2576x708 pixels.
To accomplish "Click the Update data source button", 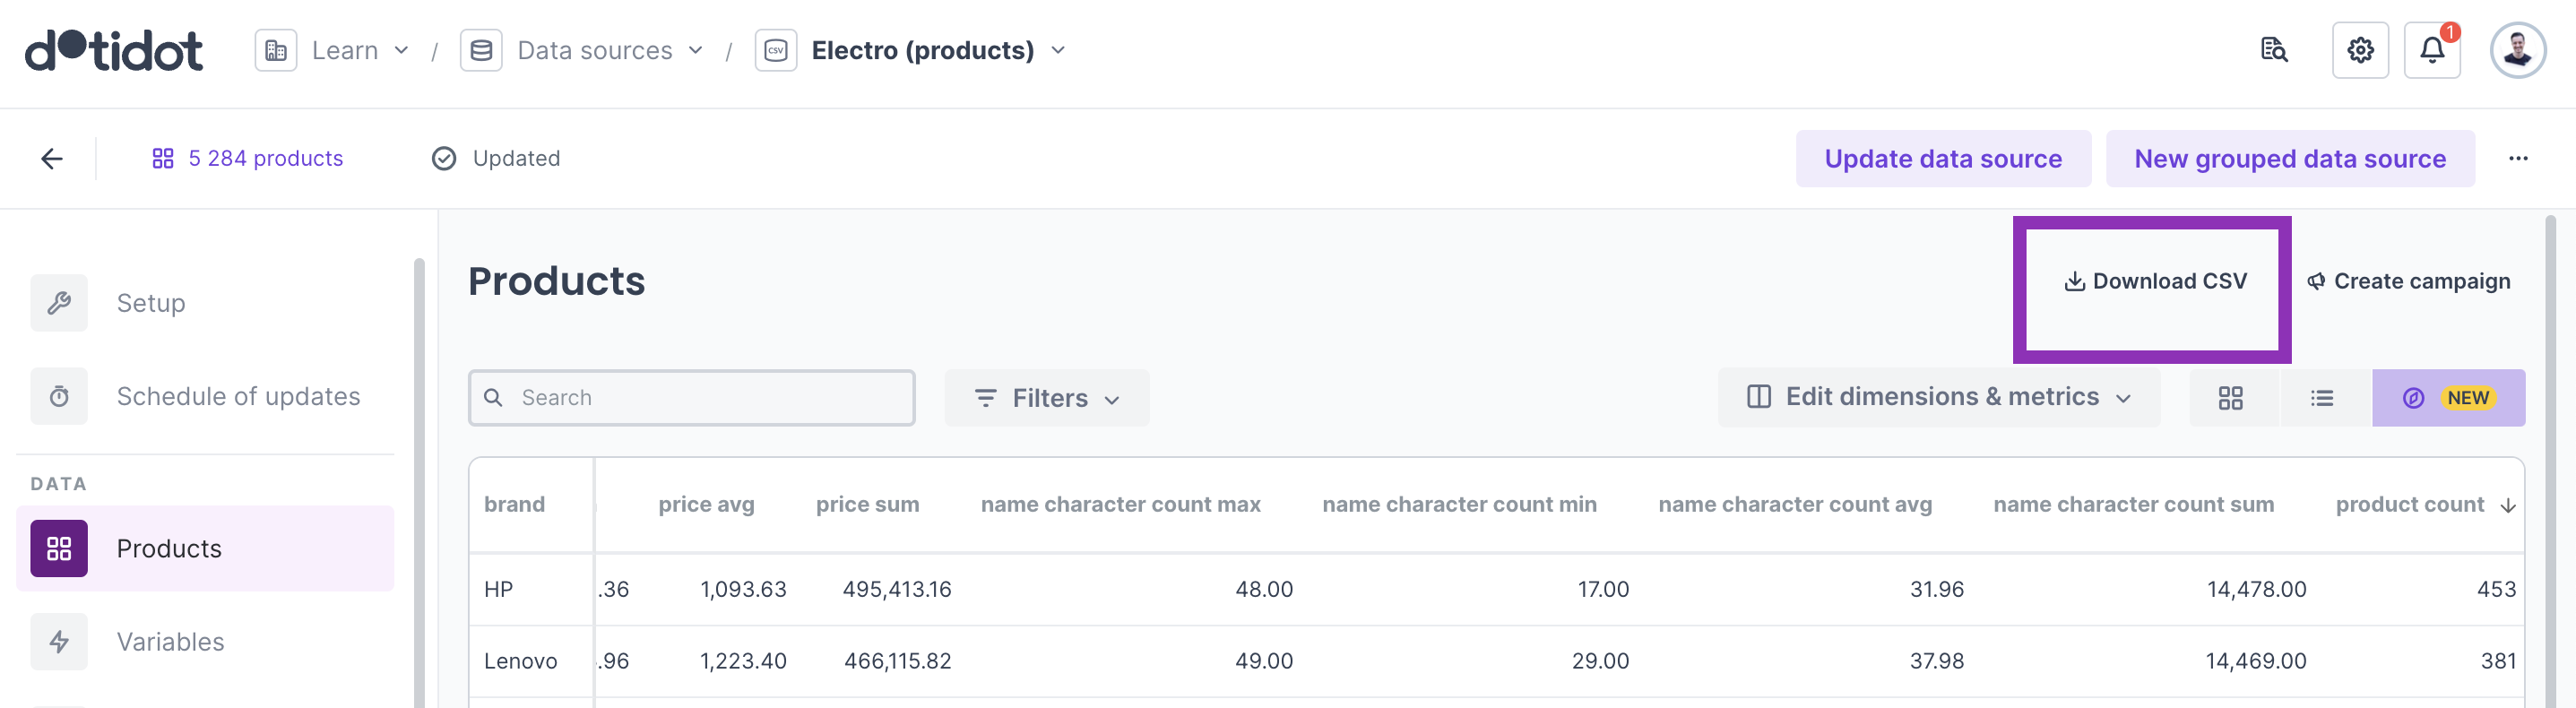I will [1942, 159].
